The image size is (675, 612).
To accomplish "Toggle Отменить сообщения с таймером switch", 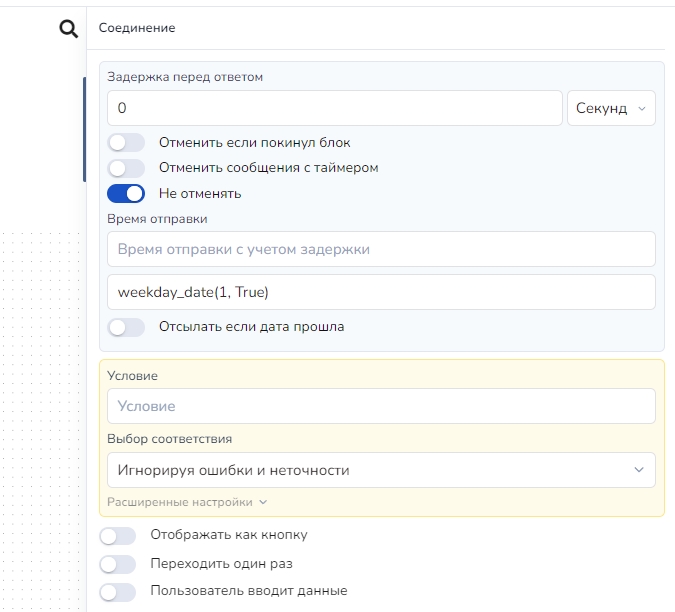I will [x=126, y=168].
